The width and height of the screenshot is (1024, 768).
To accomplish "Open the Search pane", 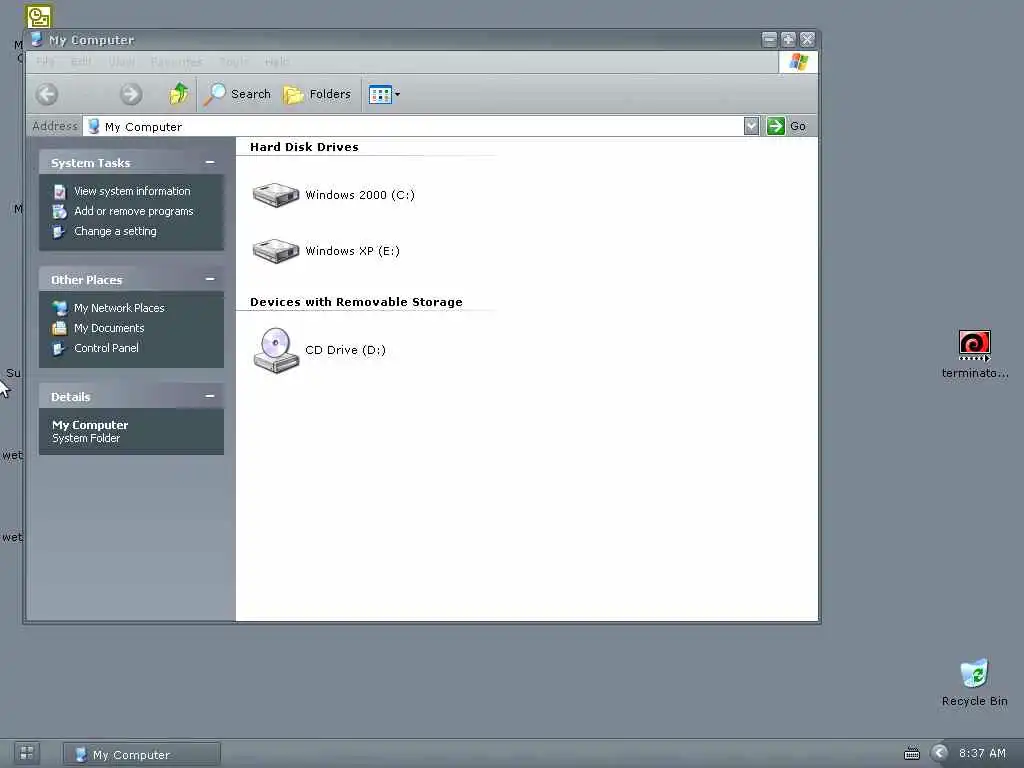I will tap(237, 94).
